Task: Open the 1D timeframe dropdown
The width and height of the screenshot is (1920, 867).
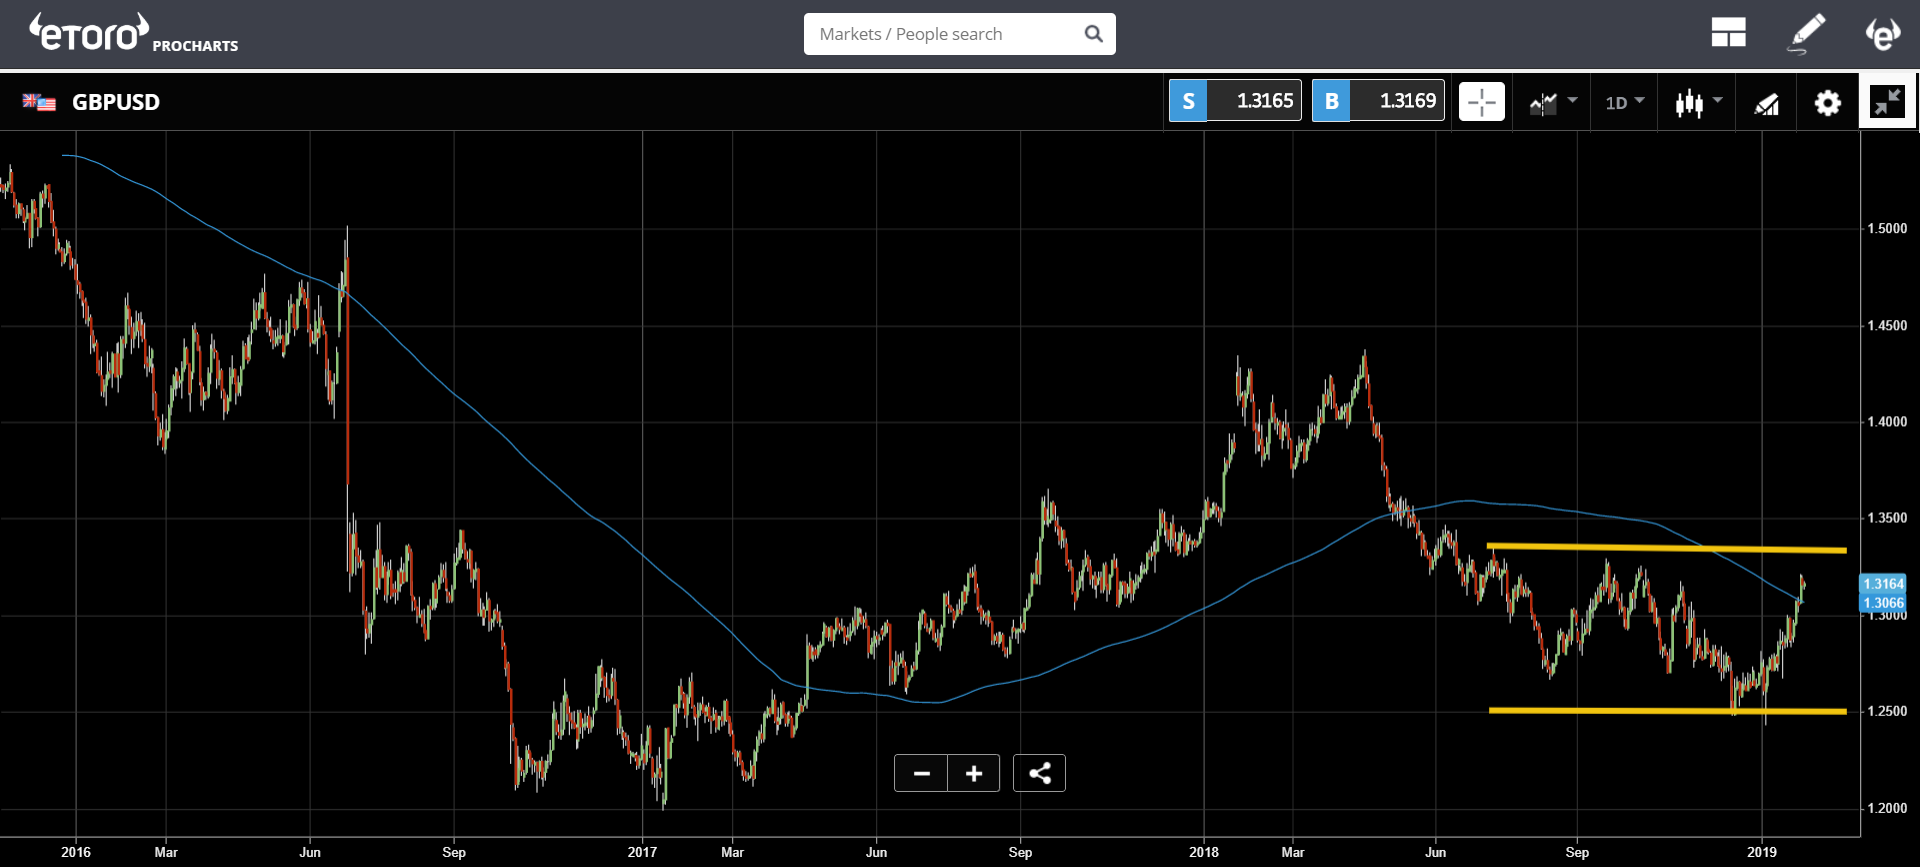Action: (1624, 102)
